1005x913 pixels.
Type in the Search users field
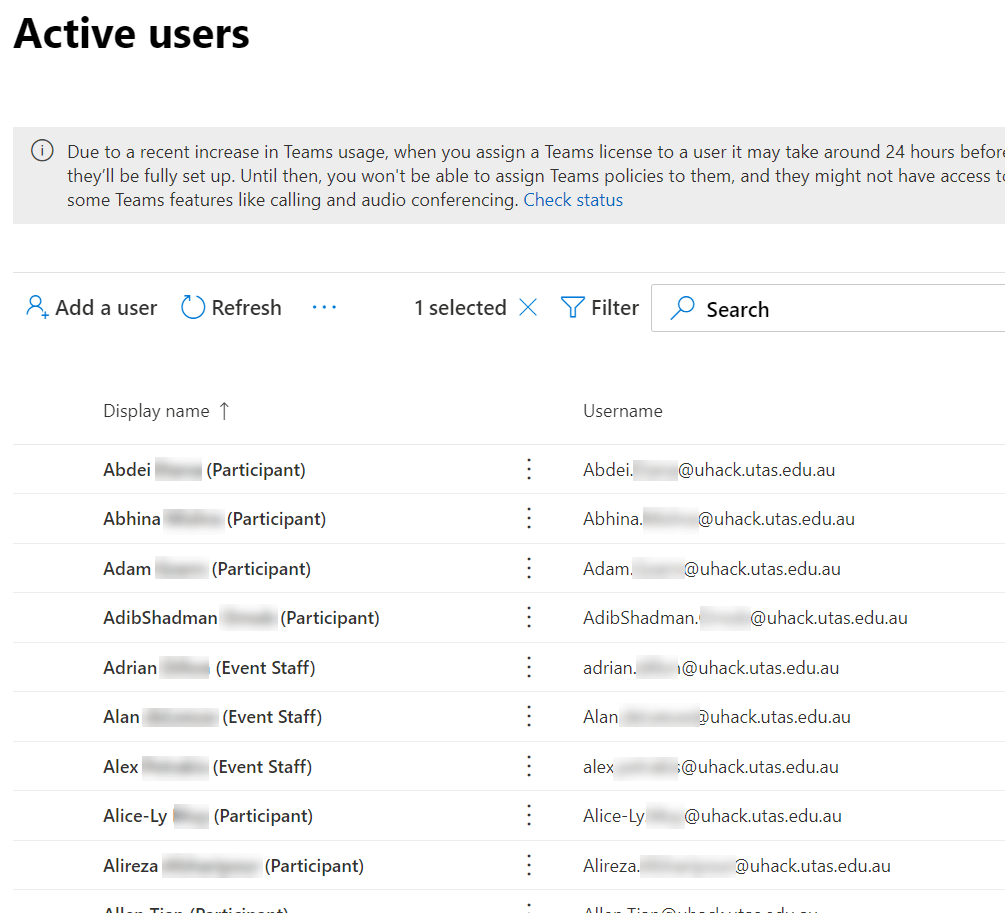coord(850,309)
